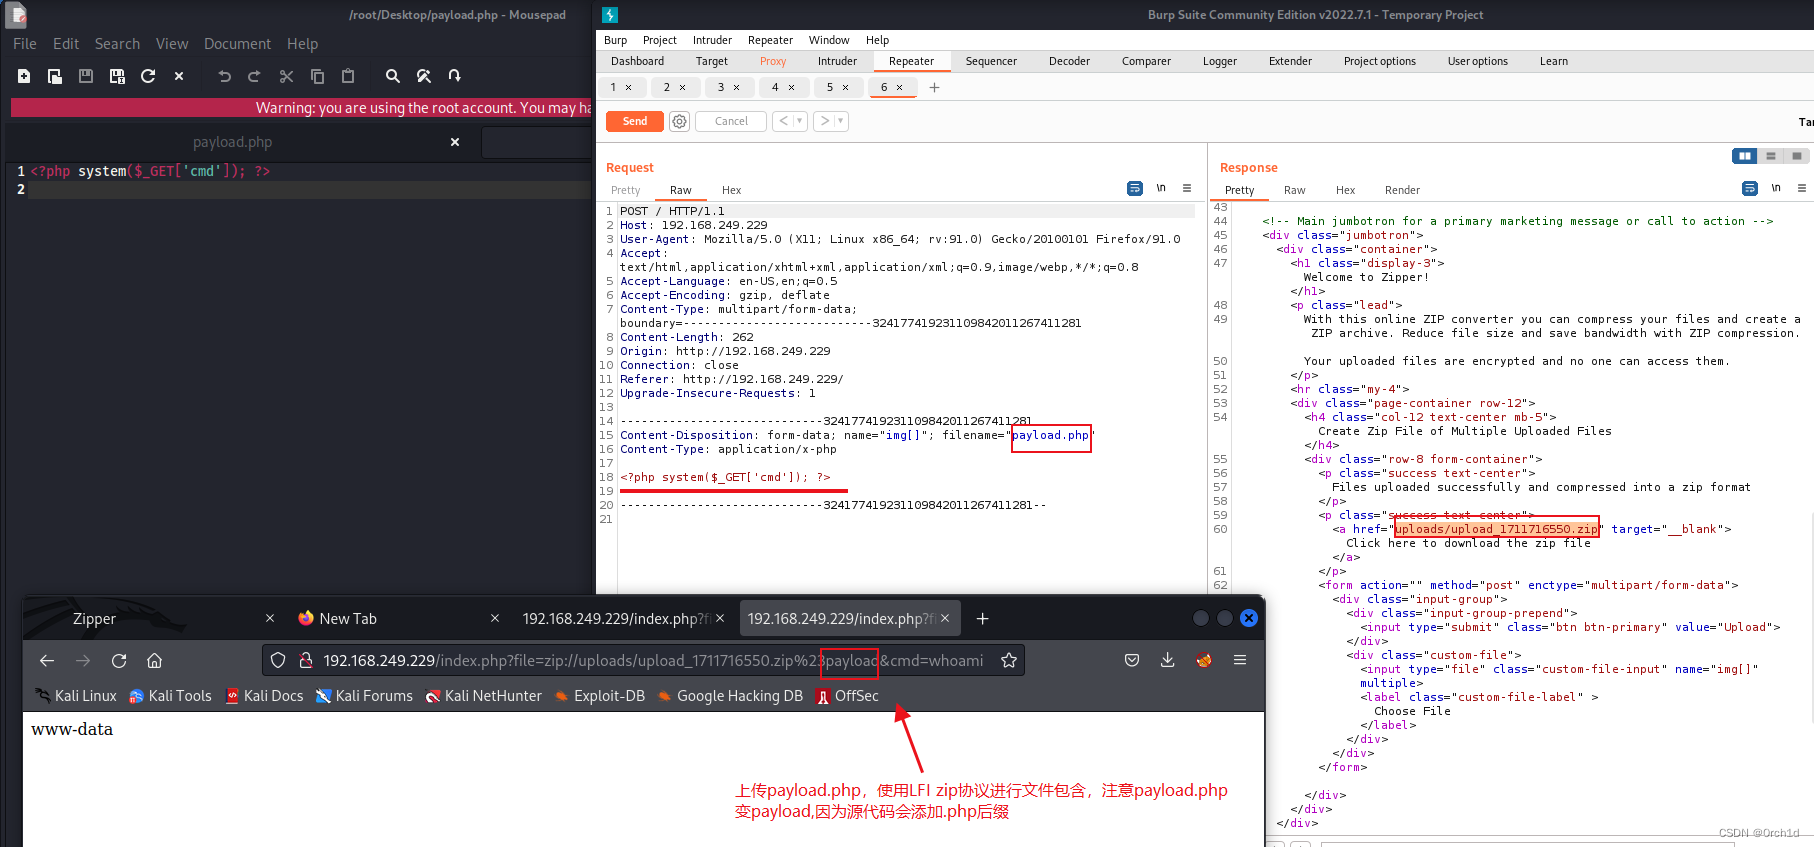Open the Decoder tab in Burp Suite
This screenshot has height=847, width=1814.
pos(1069,61)
